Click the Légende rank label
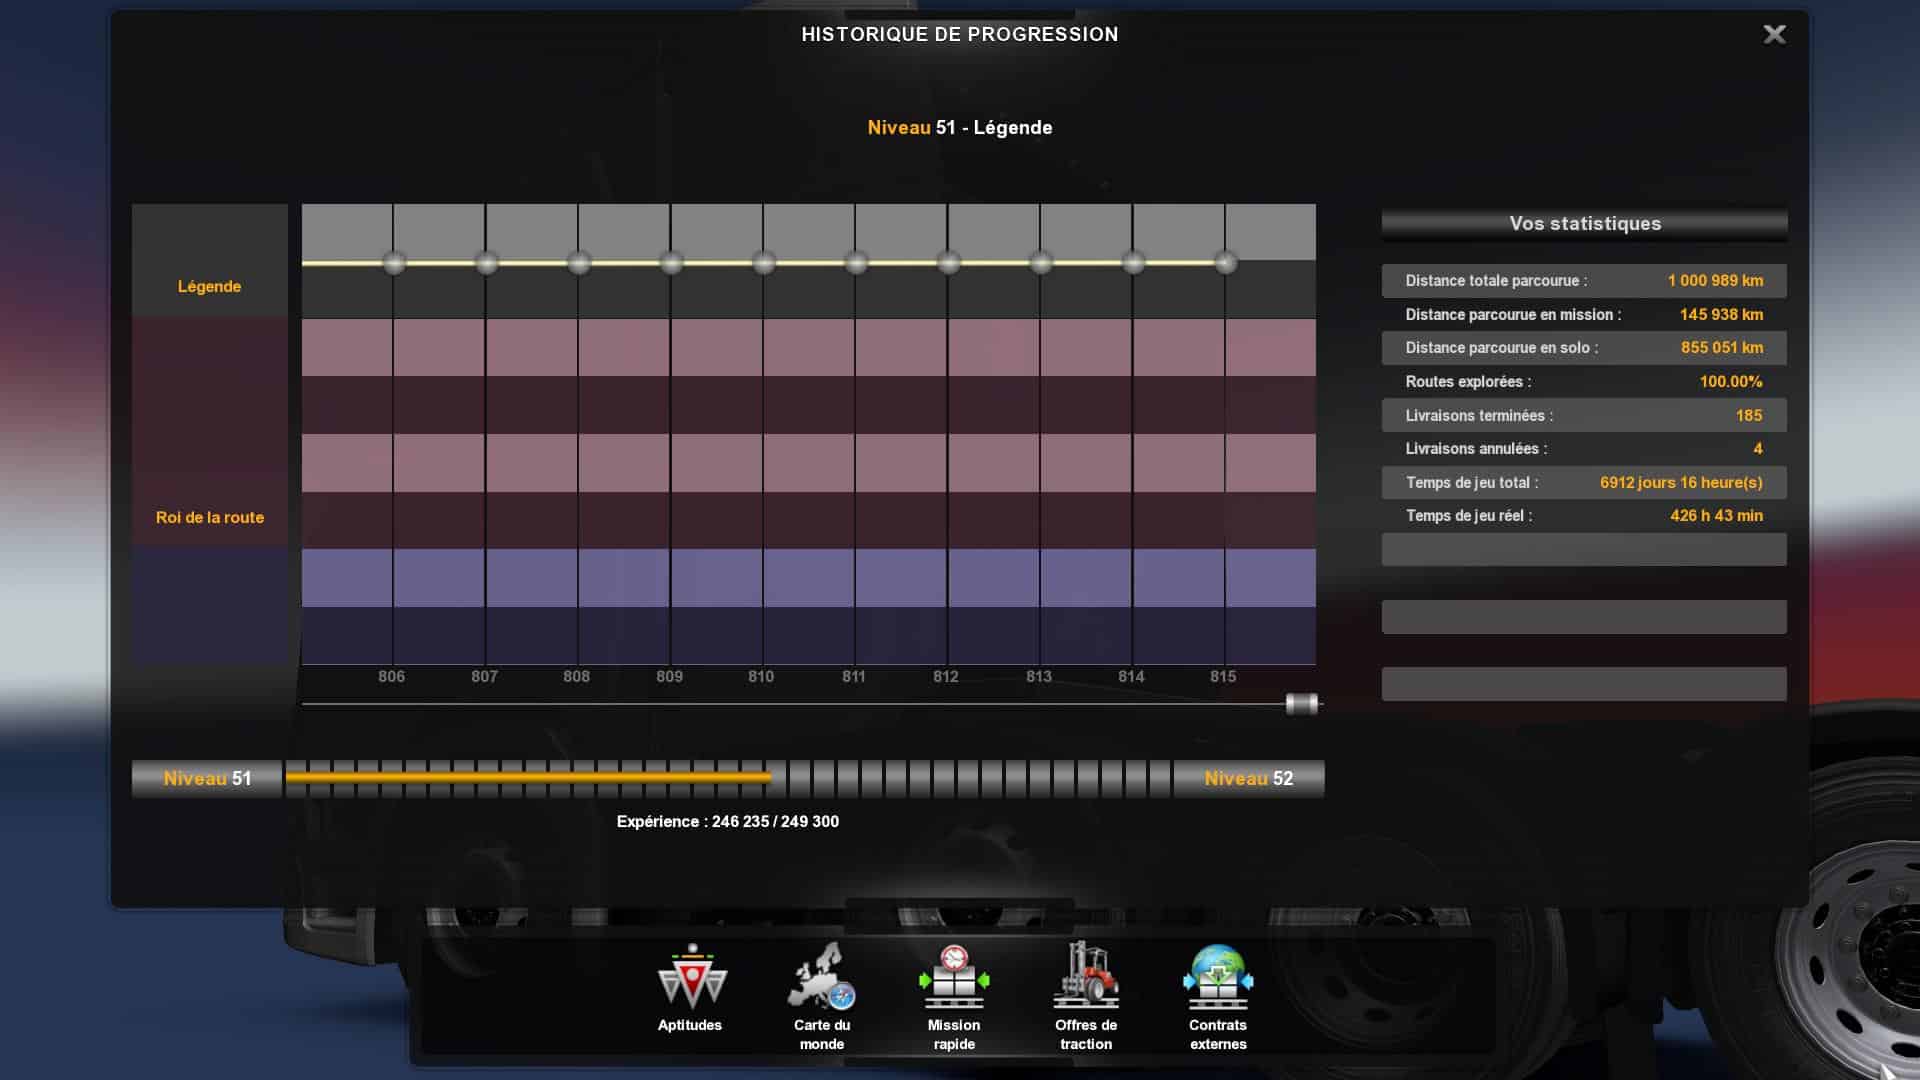1920x1080 pixels. (209, 287)
